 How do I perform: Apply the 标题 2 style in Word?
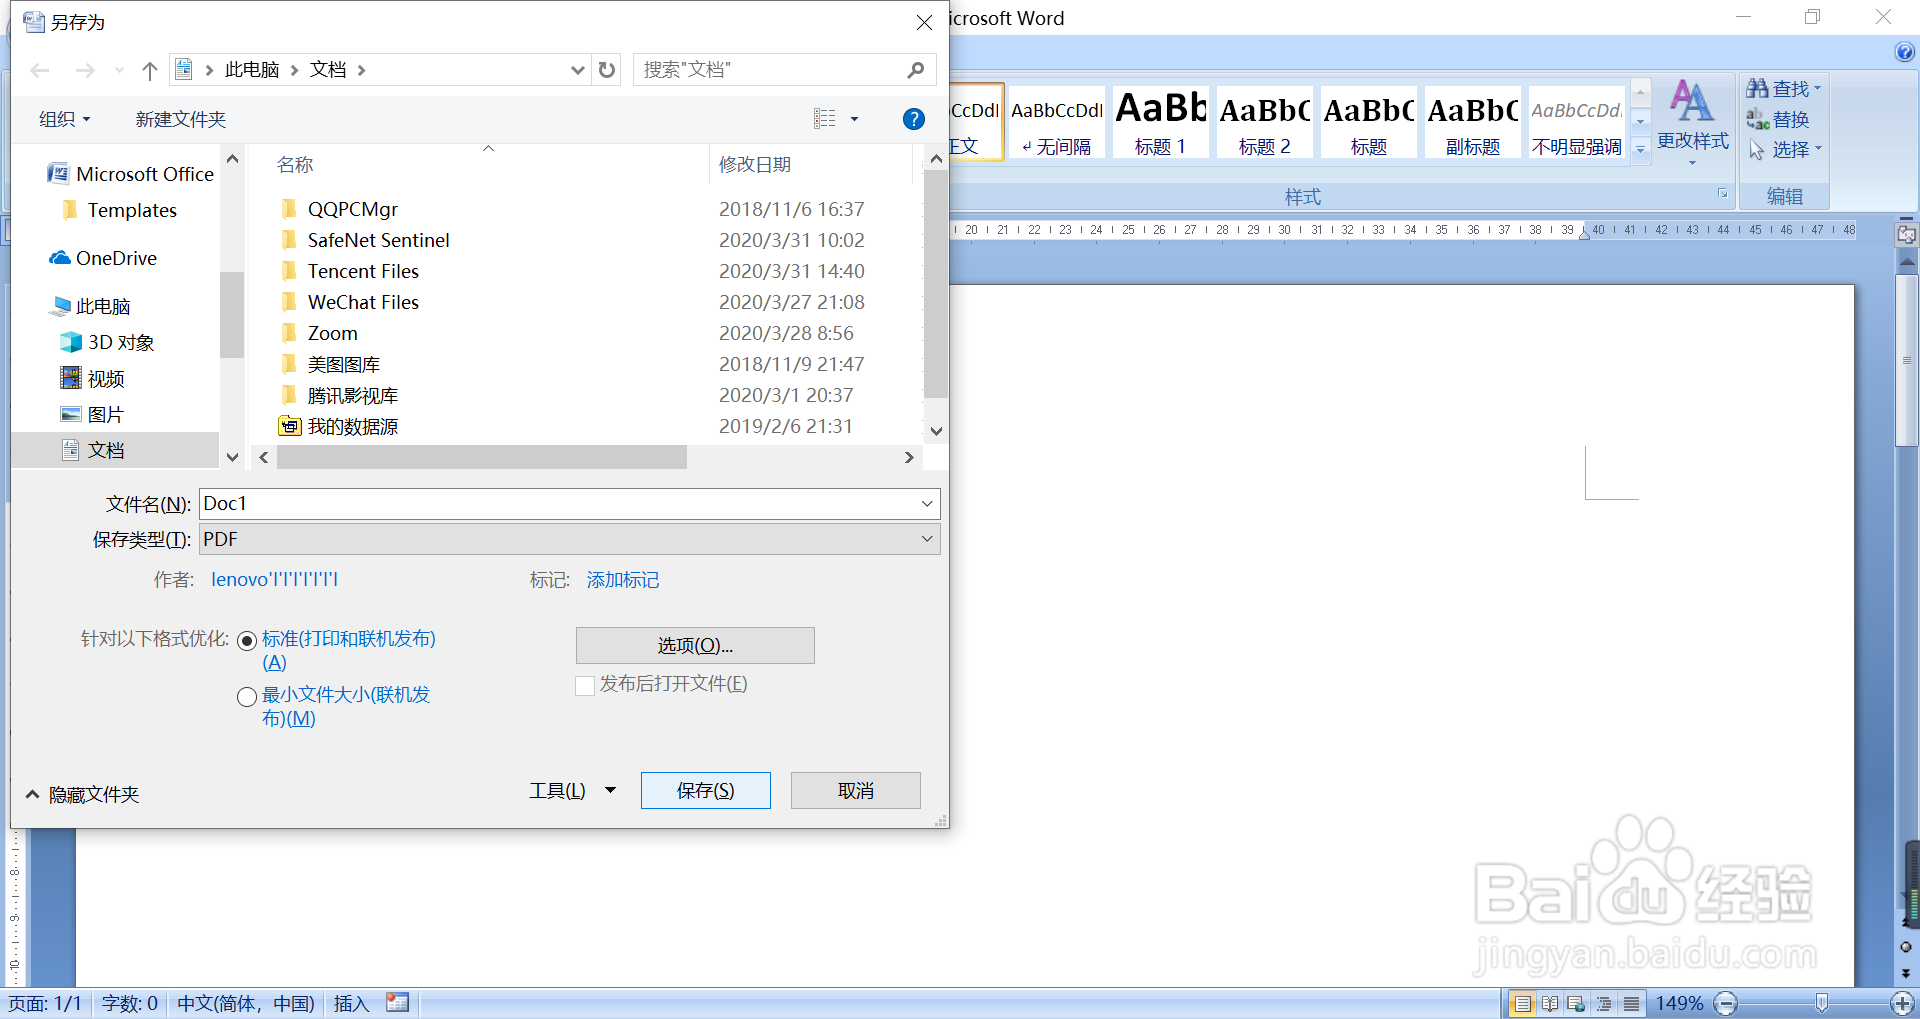[x=1265, y=122]
